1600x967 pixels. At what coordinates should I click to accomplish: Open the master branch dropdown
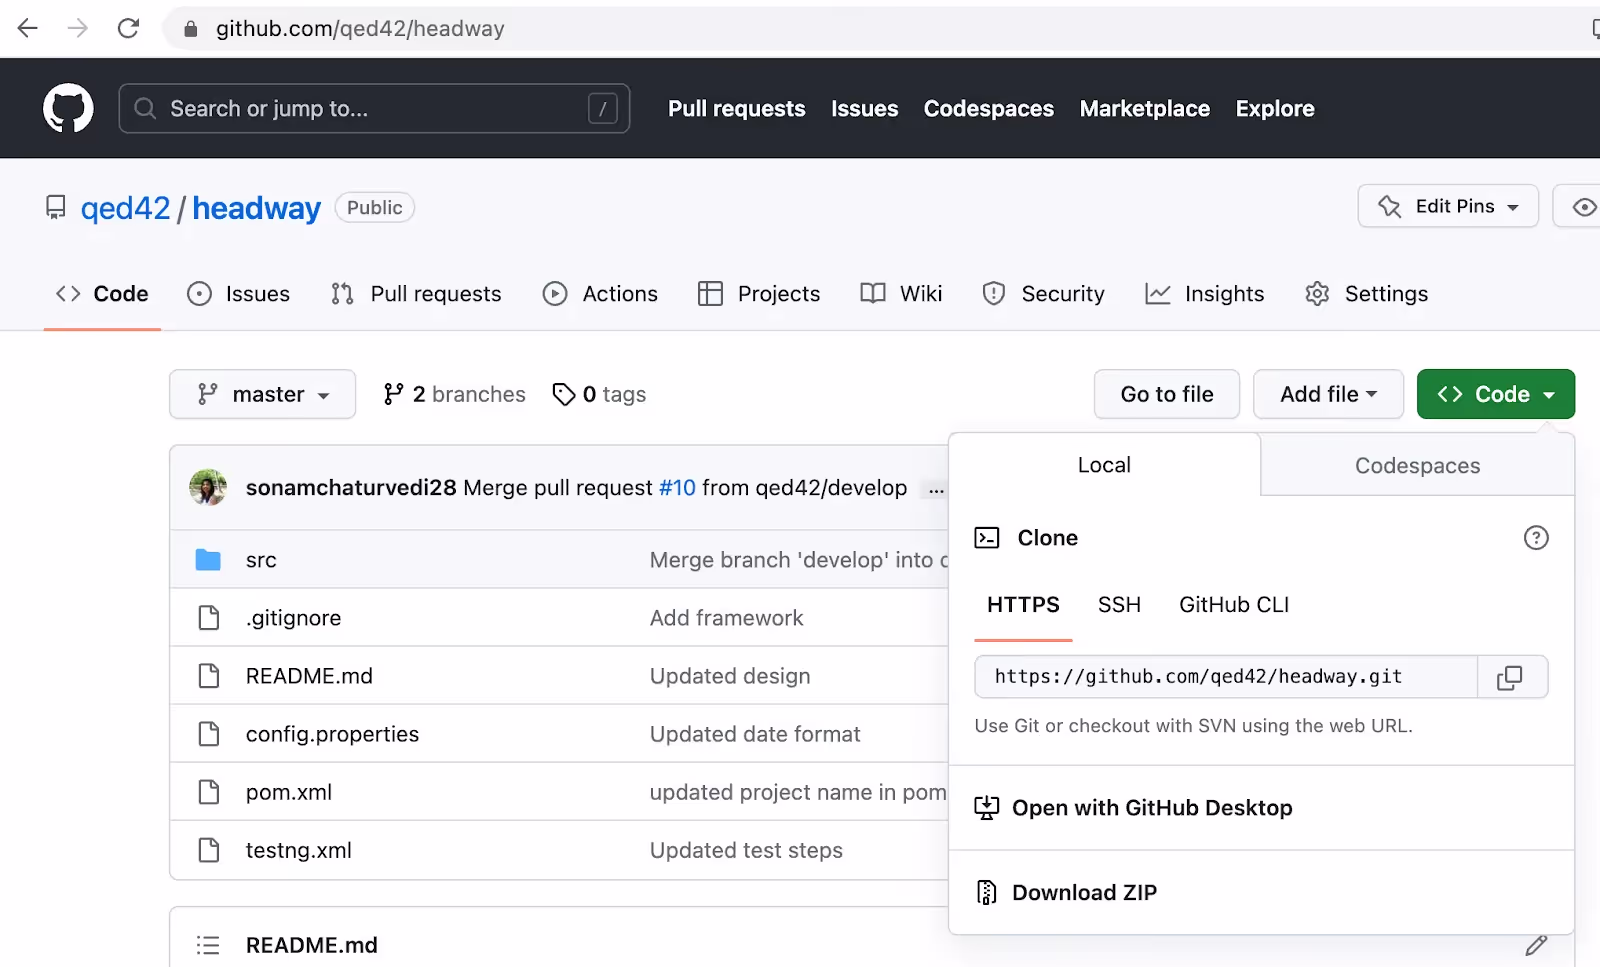pyautogui.click(x=262, y=394)
